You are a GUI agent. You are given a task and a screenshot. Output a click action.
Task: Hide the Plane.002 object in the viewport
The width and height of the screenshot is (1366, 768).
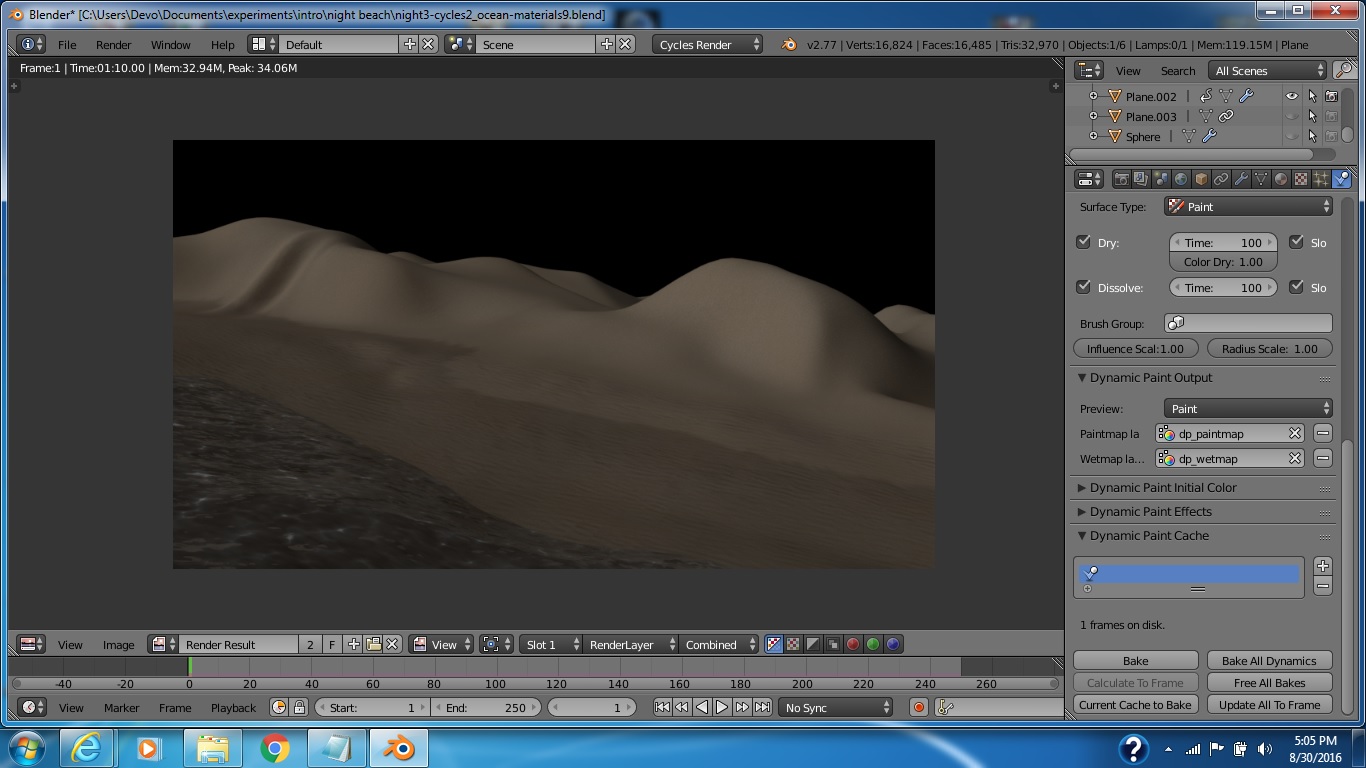click(1291, 96)
